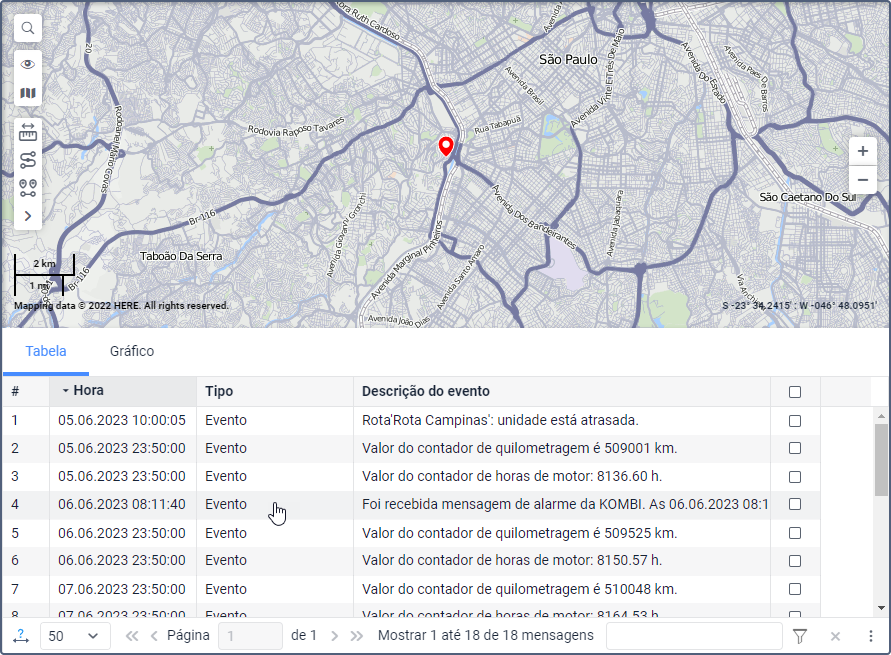Go to the first page
The image size is (891, 655).
tap(132, 636)
